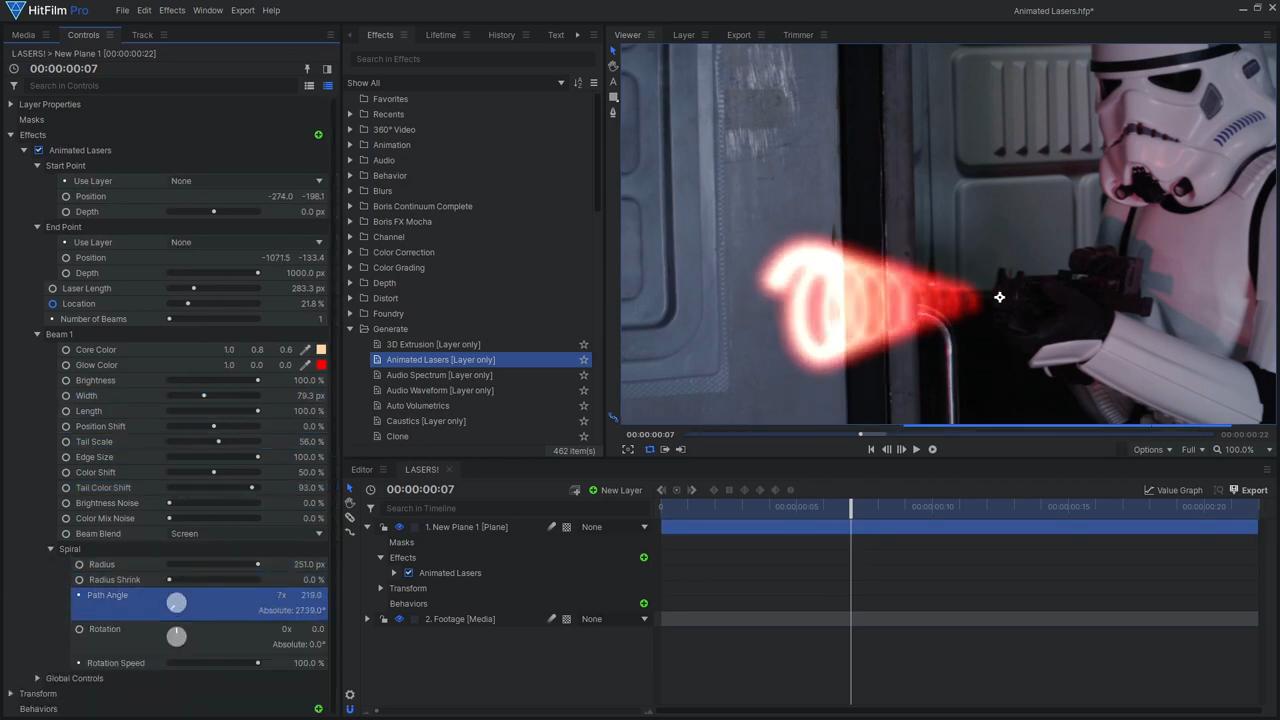Screen dimensions: 1280x720
Task: Select the Pen/freehand mask tool in the Viewer
Action: [x=613, y=112]
